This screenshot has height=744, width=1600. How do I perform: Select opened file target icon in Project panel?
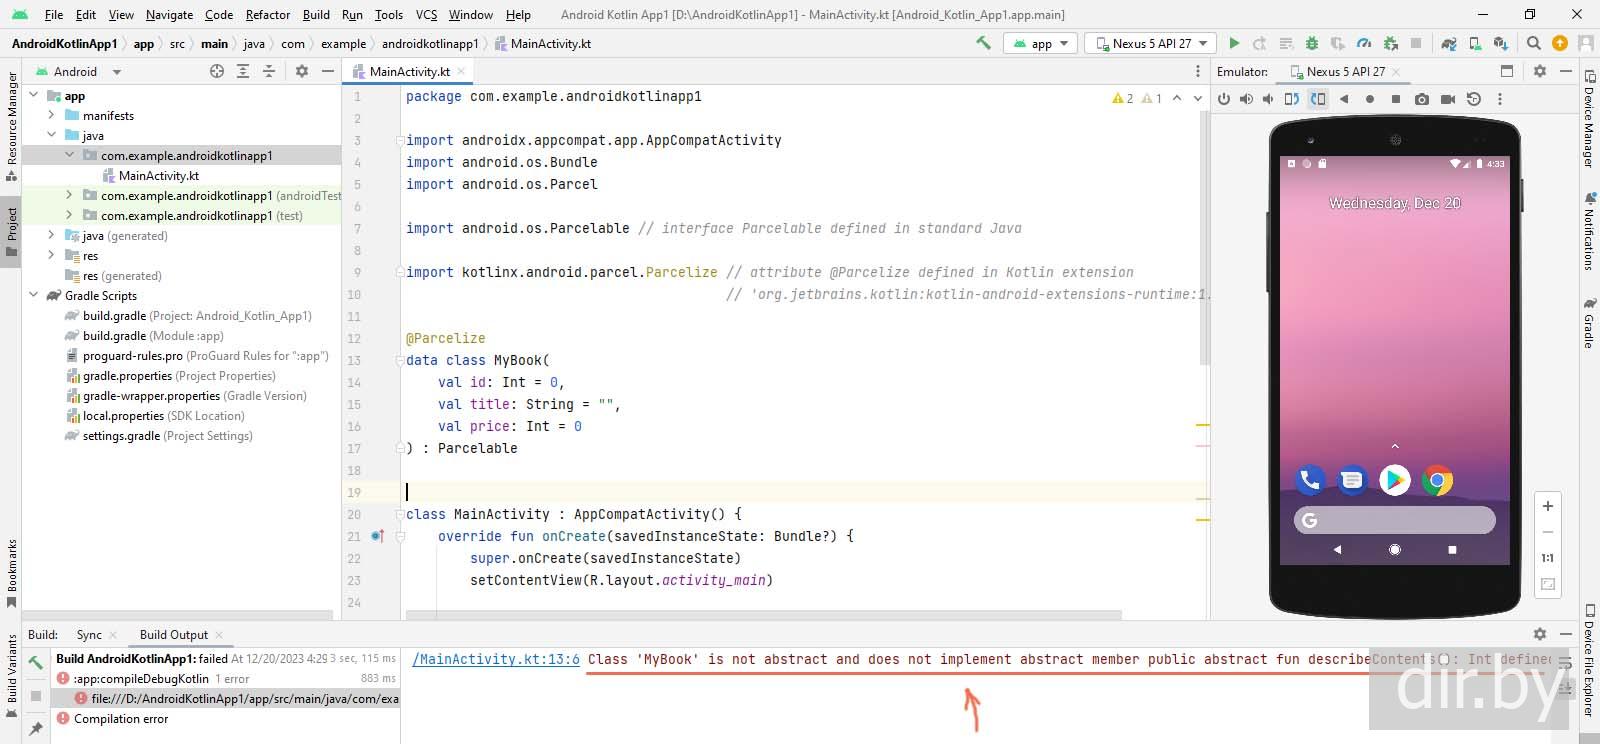pos(217,71)
